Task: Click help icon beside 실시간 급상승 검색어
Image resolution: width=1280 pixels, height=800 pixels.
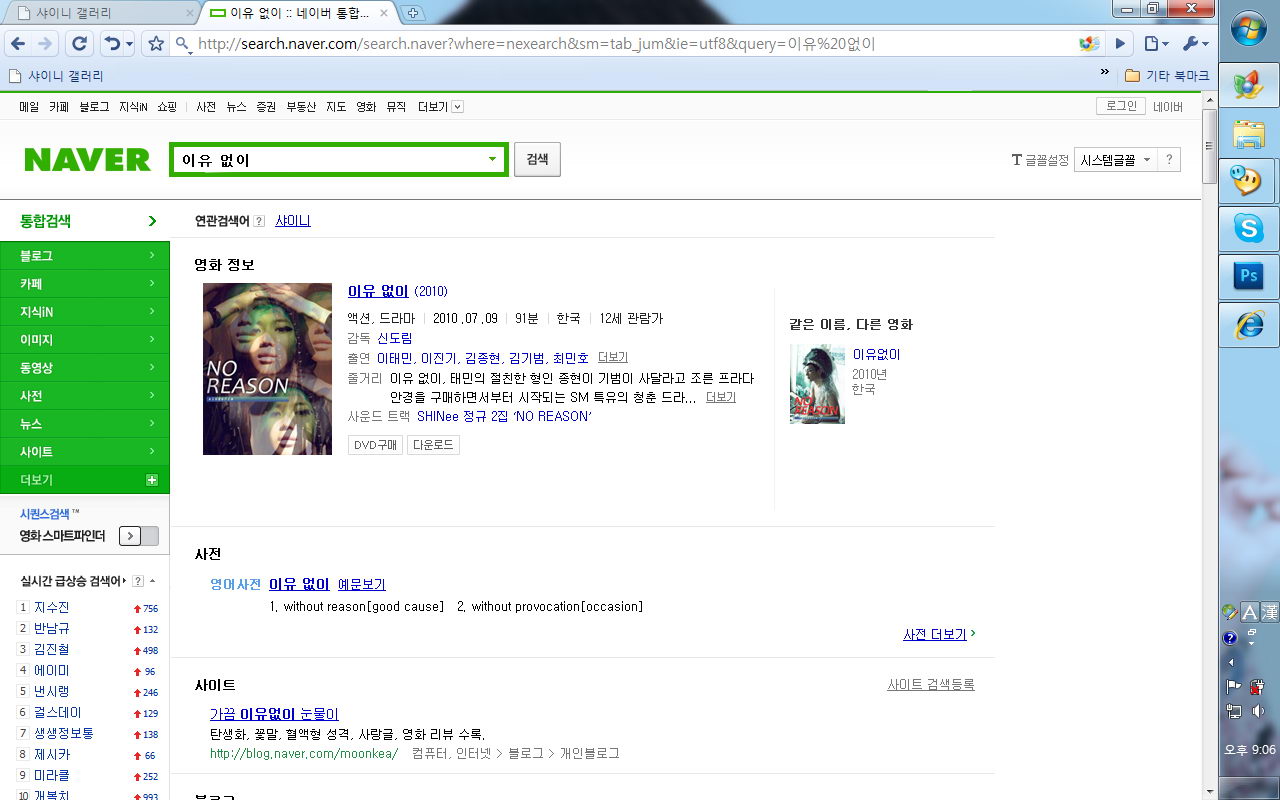Action: pyautogui.click(x=138, y=581)
